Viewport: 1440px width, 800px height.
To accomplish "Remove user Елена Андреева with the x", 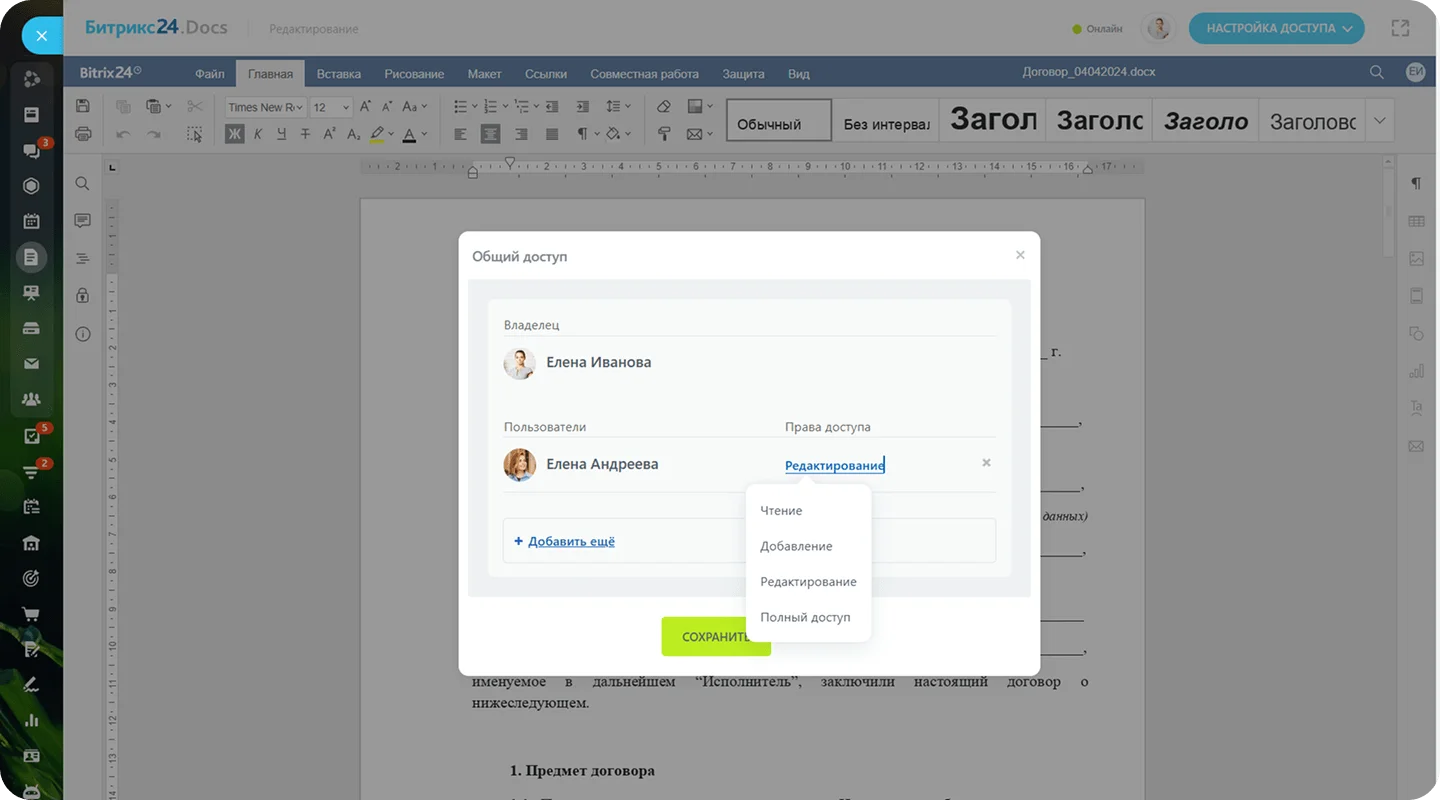I will pyautogui.click(x=986, y=463).
